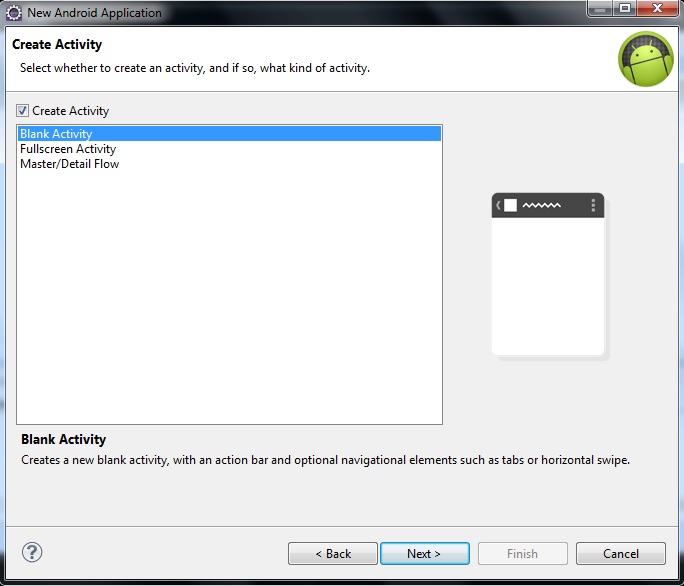
Task: Cancel the New Android Application wizard
Action: pos(621,554)
